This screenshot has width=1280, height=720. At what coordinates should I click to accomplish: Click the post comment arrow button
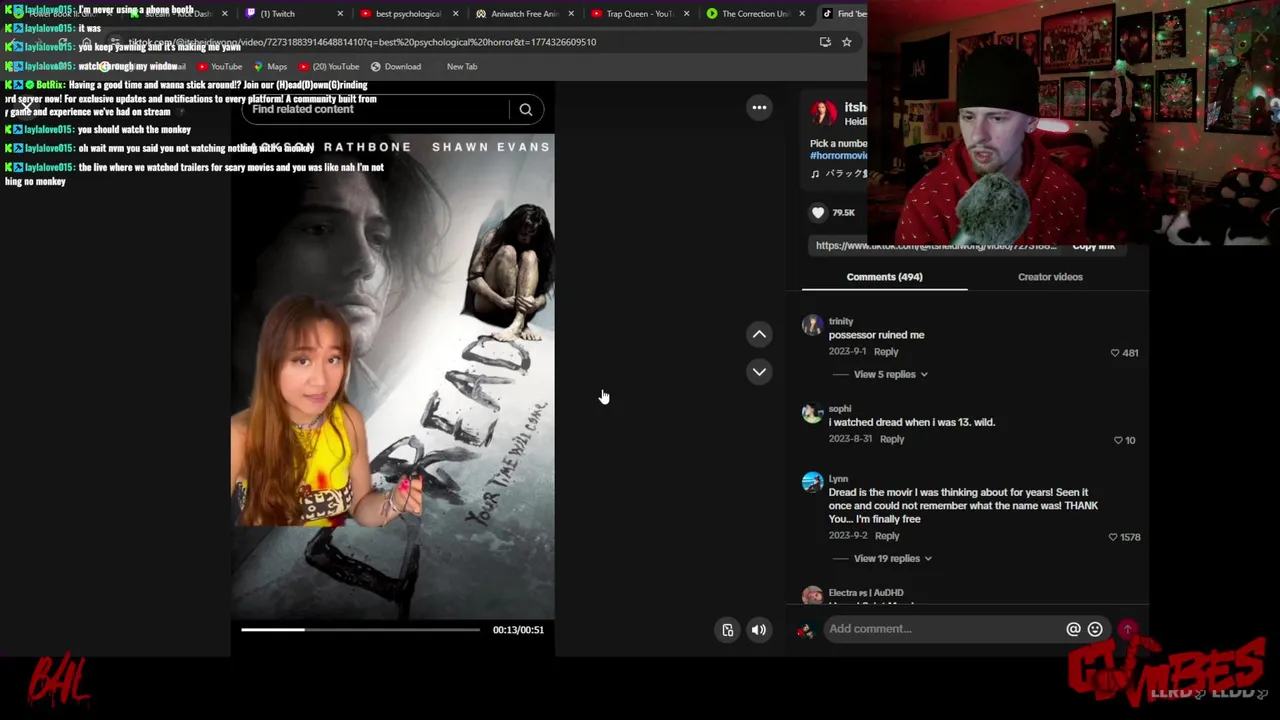[x=1128, y=629]
